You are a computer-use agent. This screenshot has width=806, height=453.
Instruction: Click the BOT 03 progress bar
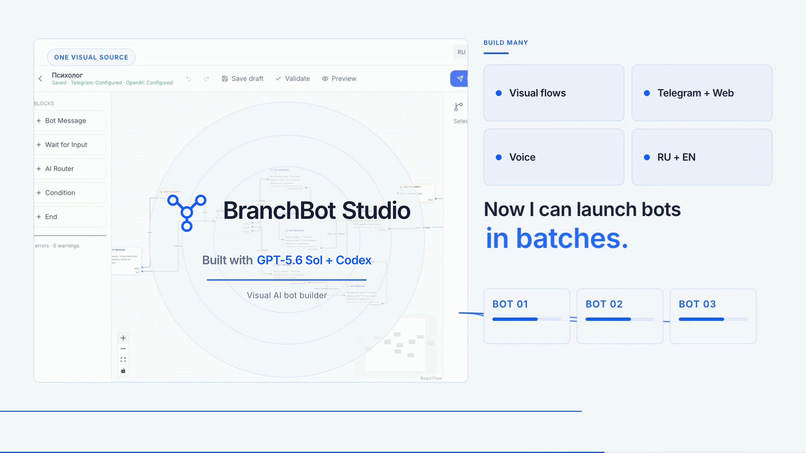[x=713, y=319]
